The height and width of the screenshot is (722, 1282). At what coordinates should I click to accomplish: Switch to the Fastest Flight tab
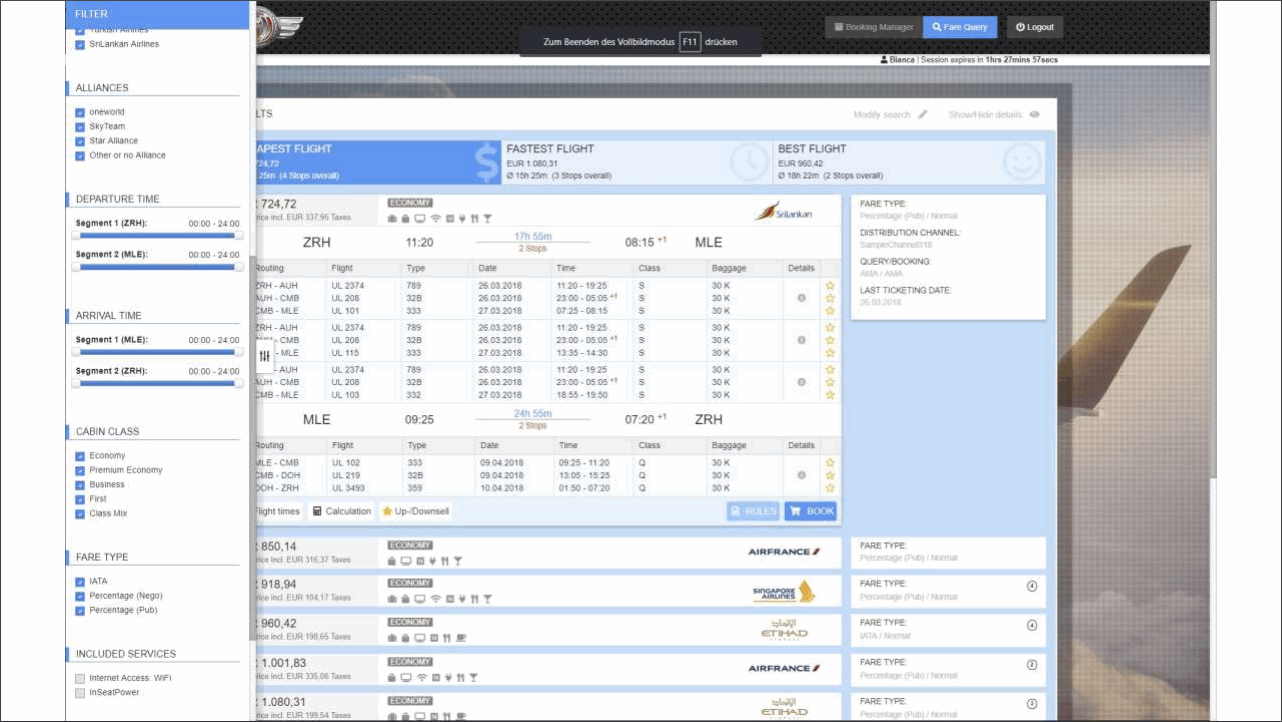[x=638, y=162]
